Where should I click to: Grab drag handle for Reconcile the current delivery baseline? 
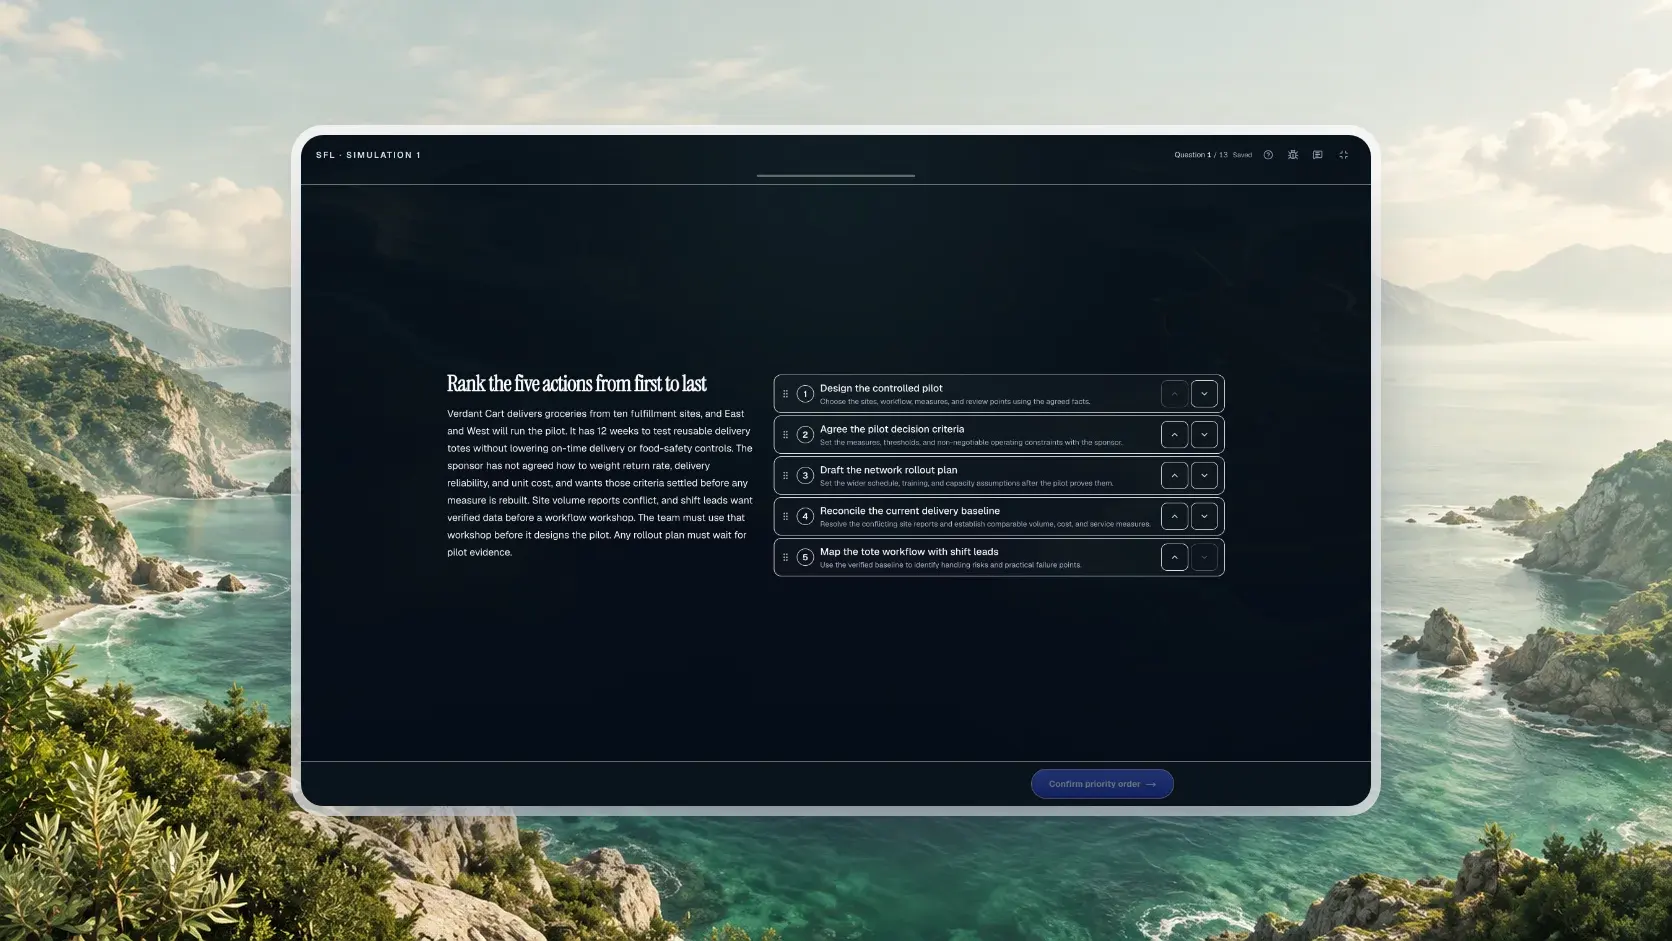click(785, 517)
